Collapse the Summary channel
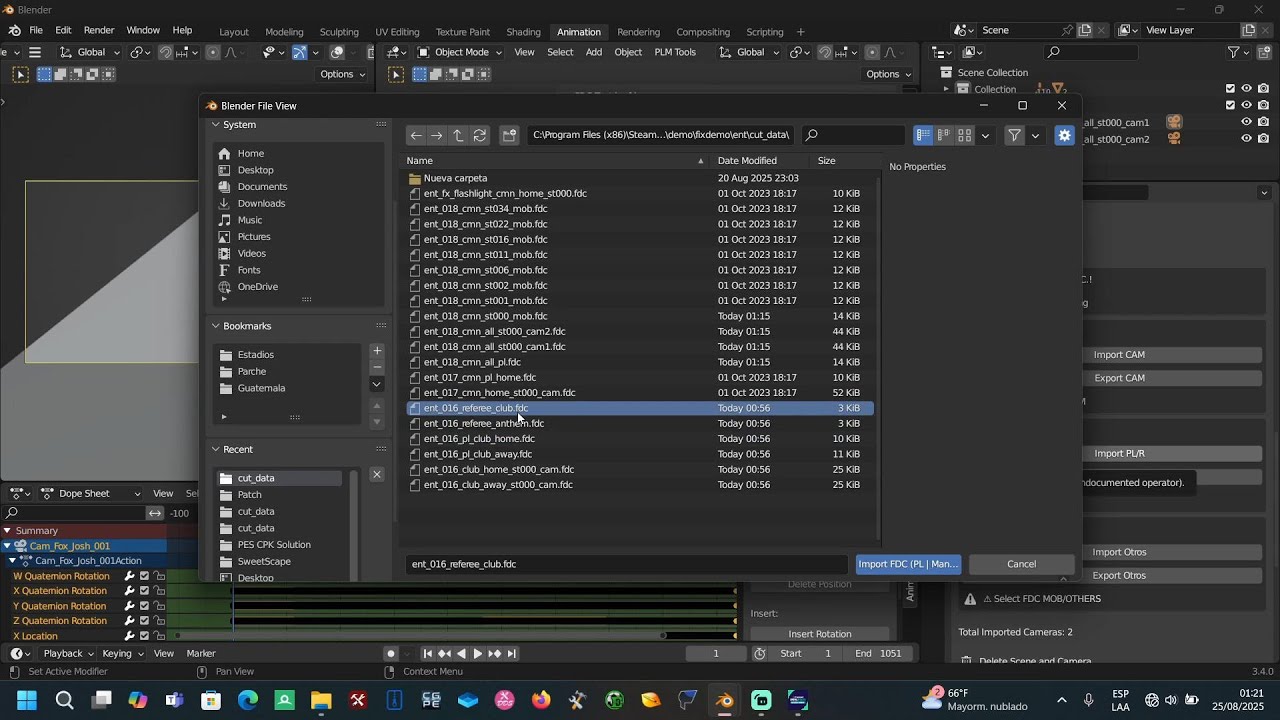Viewport: 1280px width, 720px height. coord(7,531)
